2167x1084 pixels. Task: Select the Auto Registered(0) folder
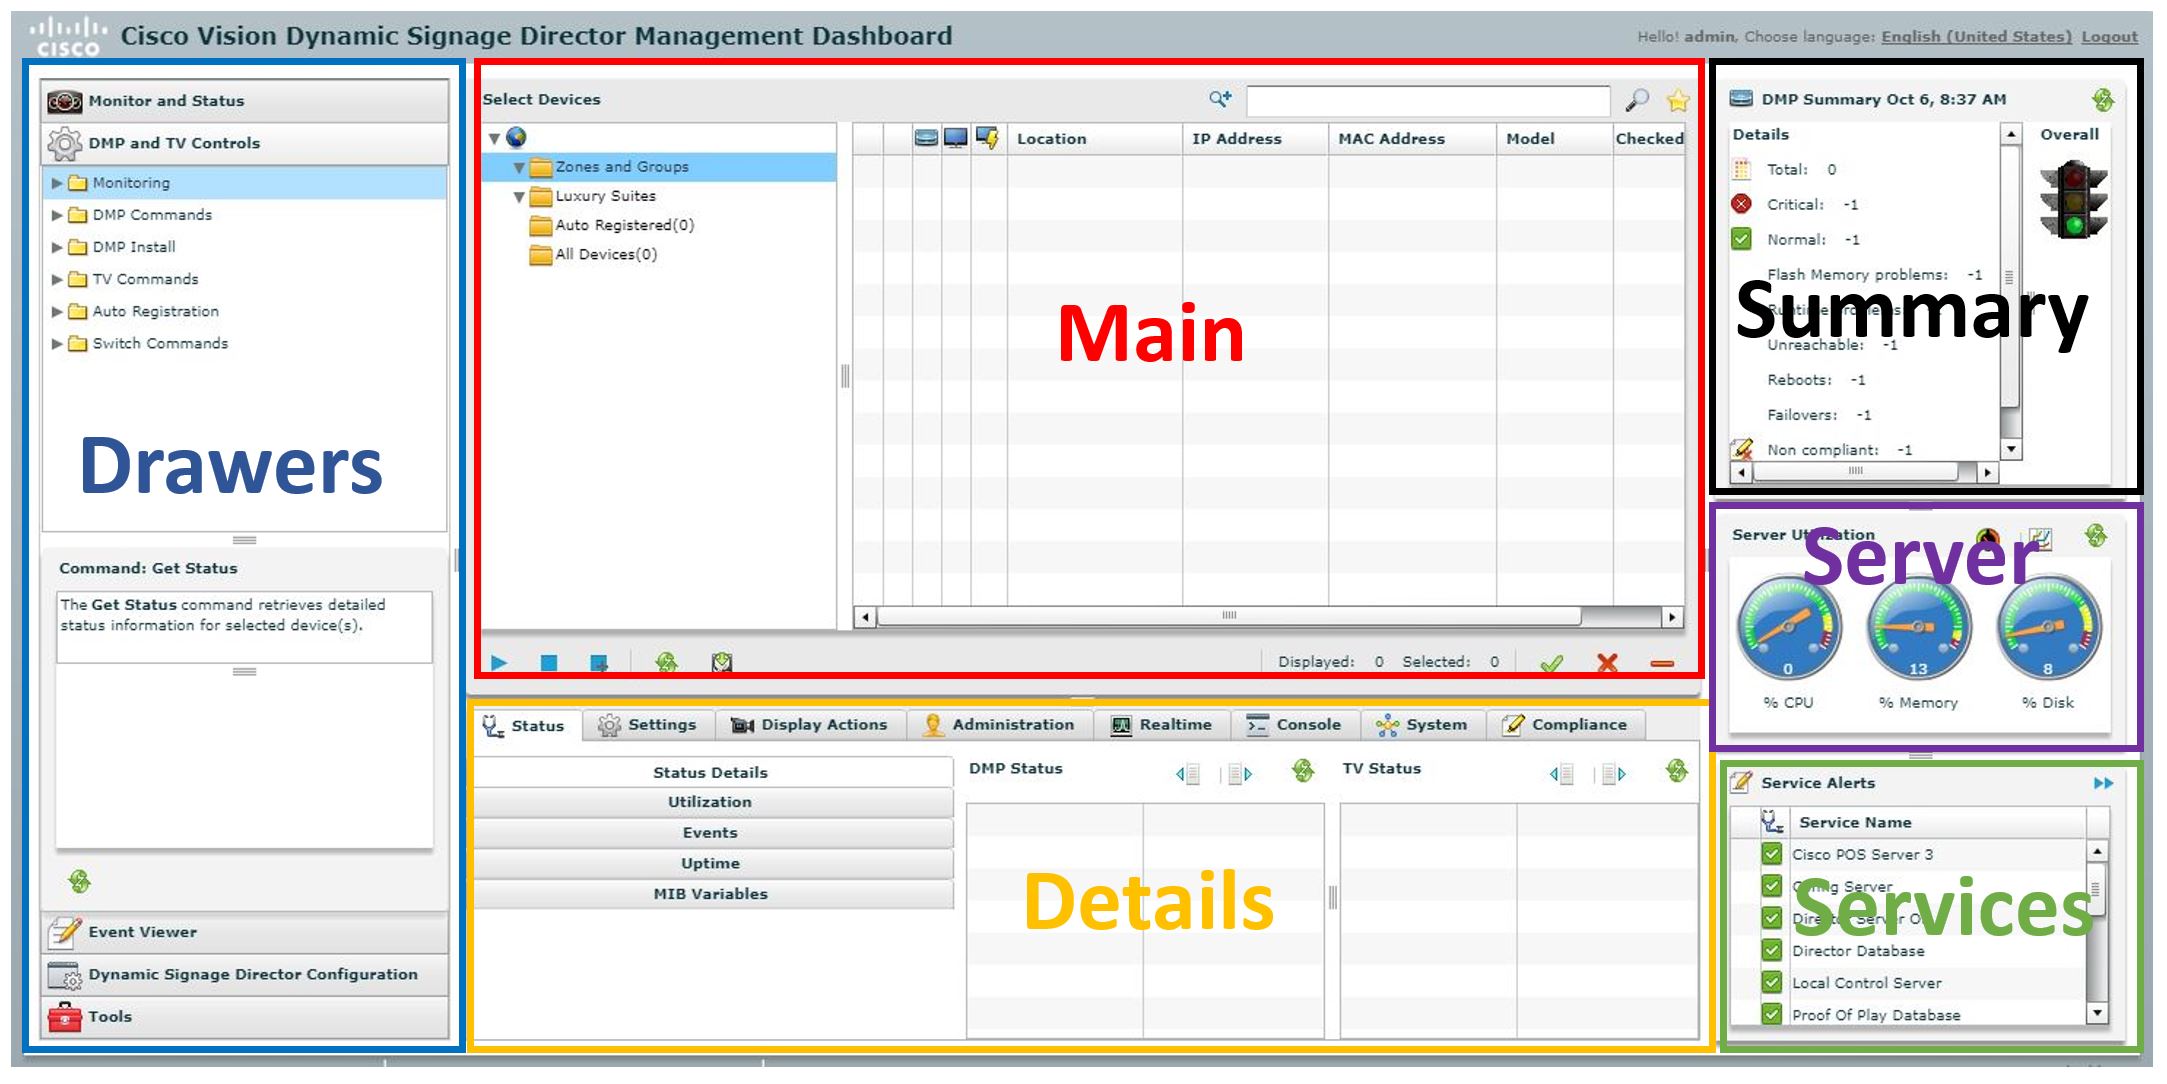624,225
